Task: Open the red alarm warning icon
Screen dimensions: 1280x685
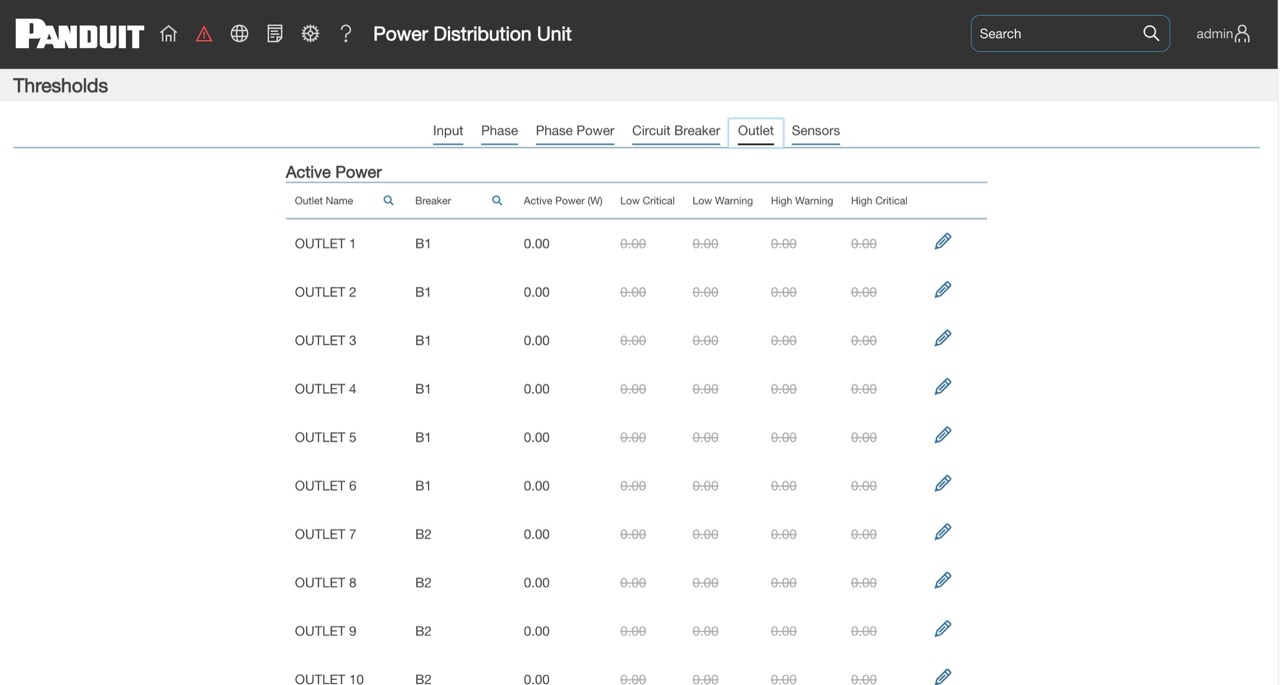Action: click(204, 34)
